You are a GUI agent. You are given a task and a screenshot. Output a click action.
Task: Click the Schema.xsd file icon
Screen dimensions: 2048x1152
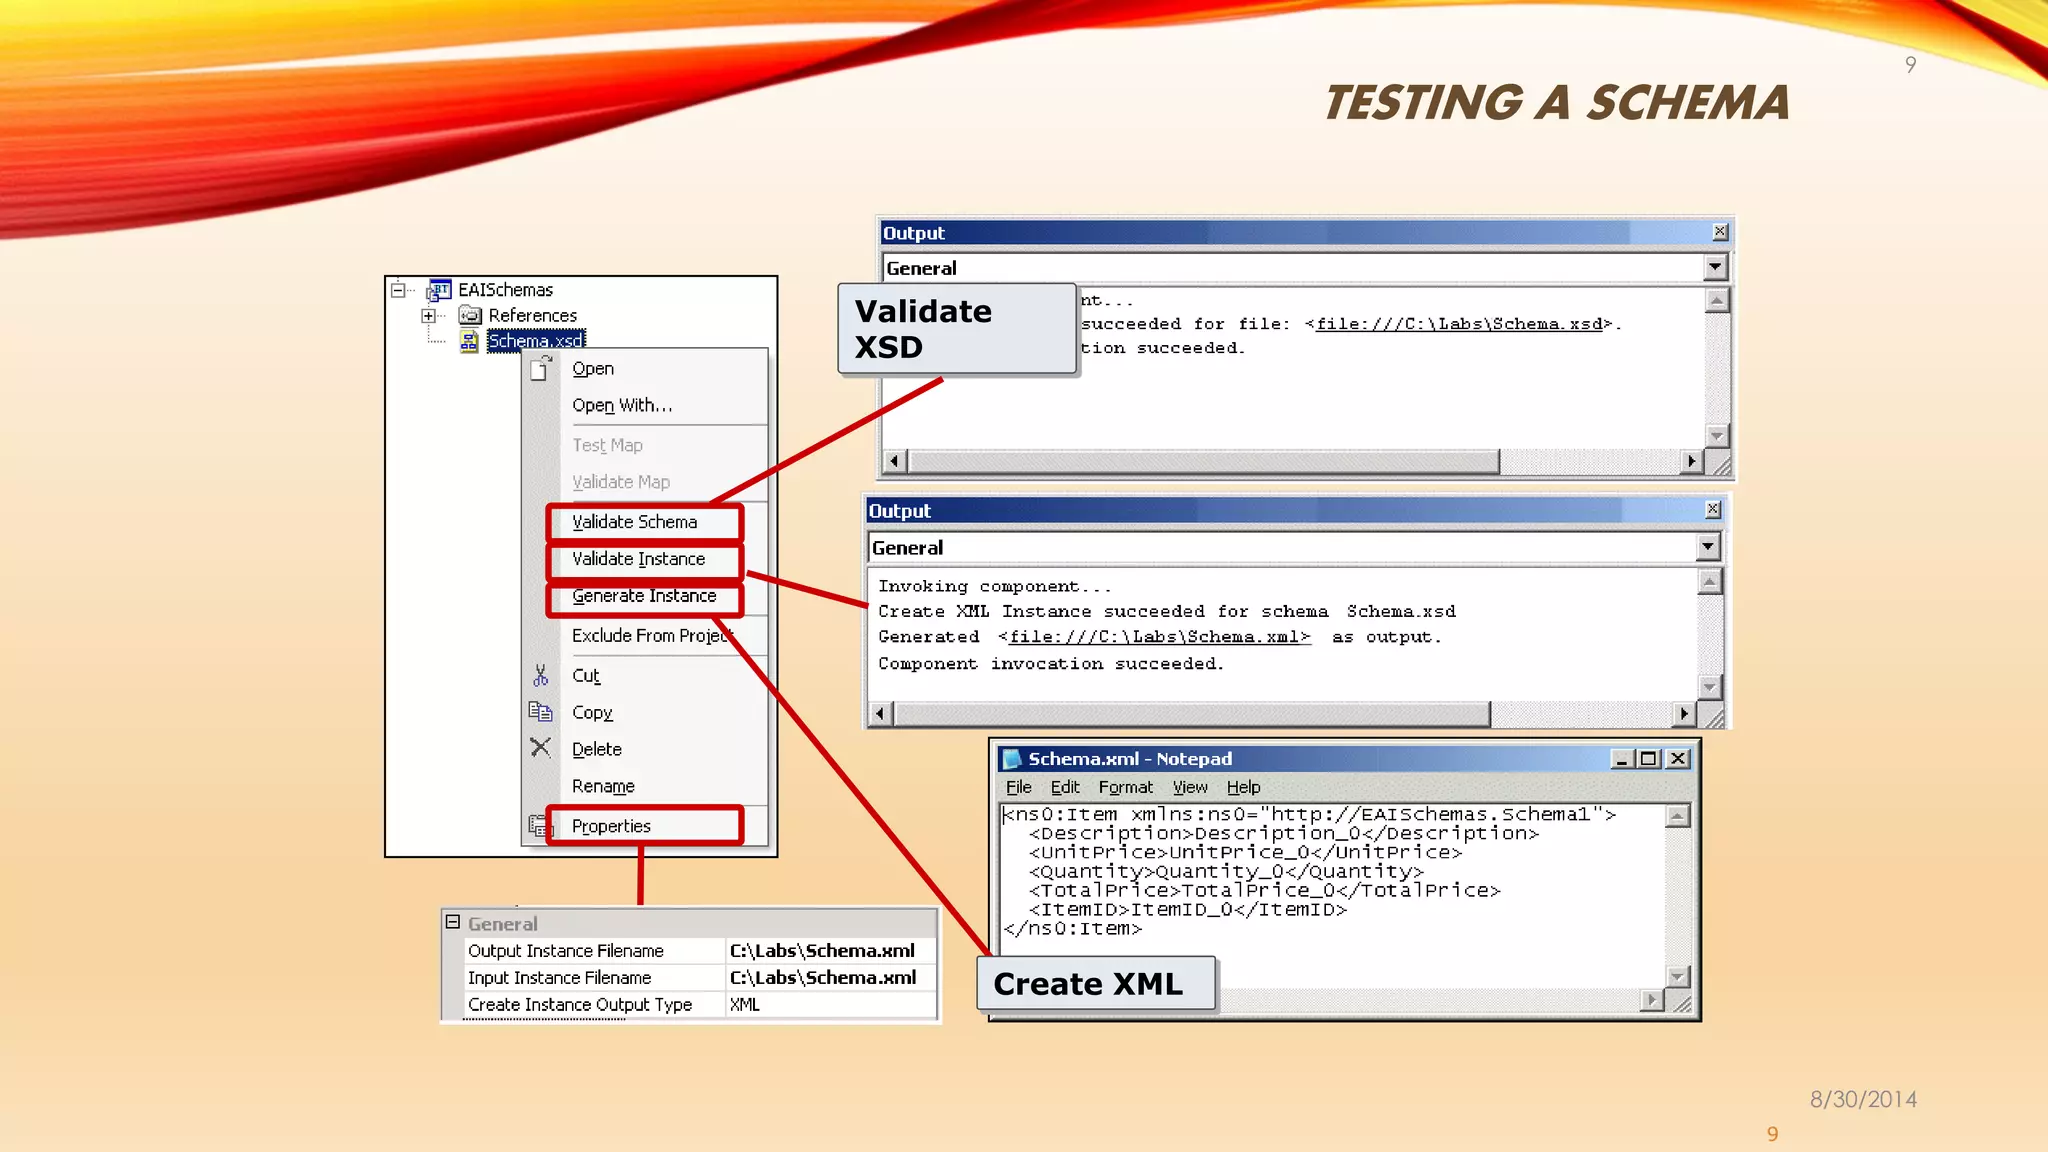click(x=469, y=342)
